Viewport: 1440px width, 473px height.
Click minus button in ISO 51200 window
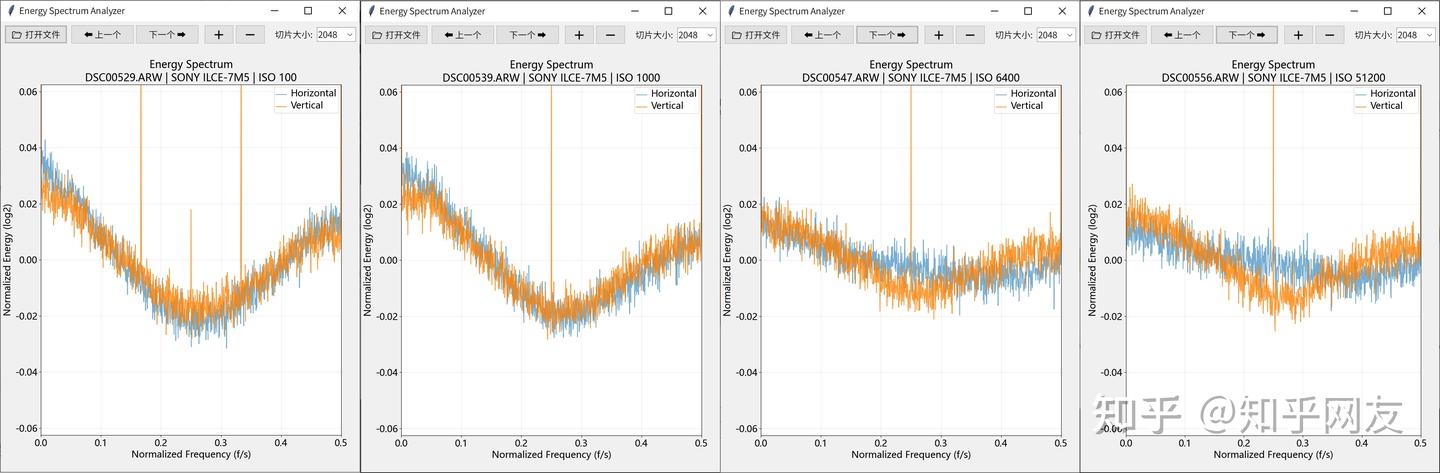(x=1330, y=34)
